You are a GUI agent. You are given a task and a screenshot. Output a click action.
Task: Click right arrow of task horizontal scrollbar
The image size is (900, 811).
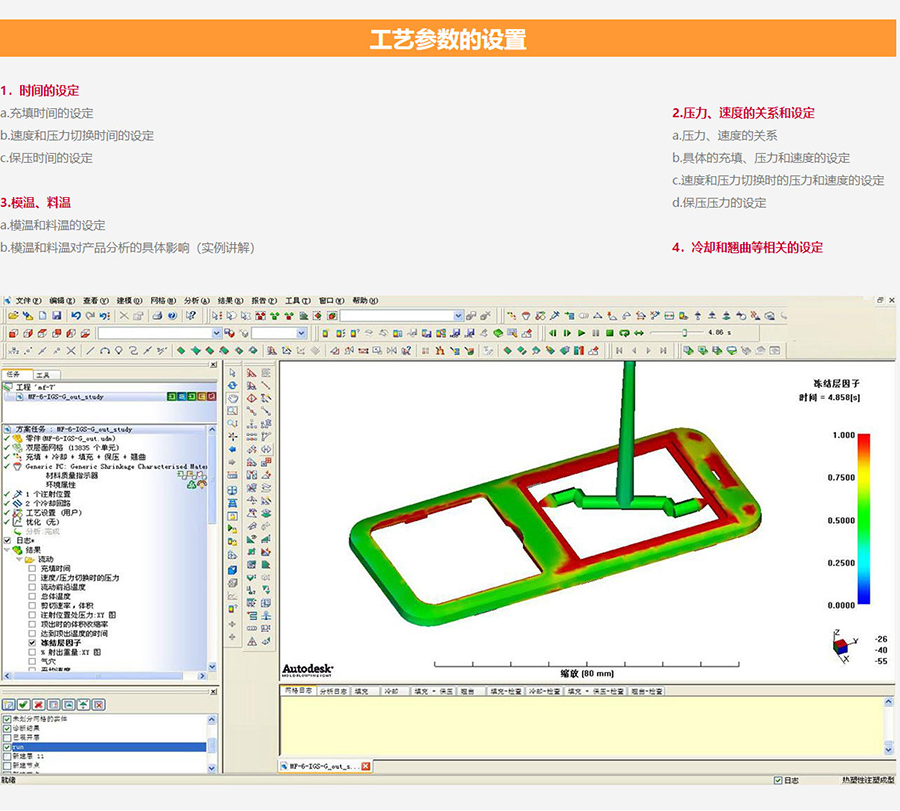(201, 676)
